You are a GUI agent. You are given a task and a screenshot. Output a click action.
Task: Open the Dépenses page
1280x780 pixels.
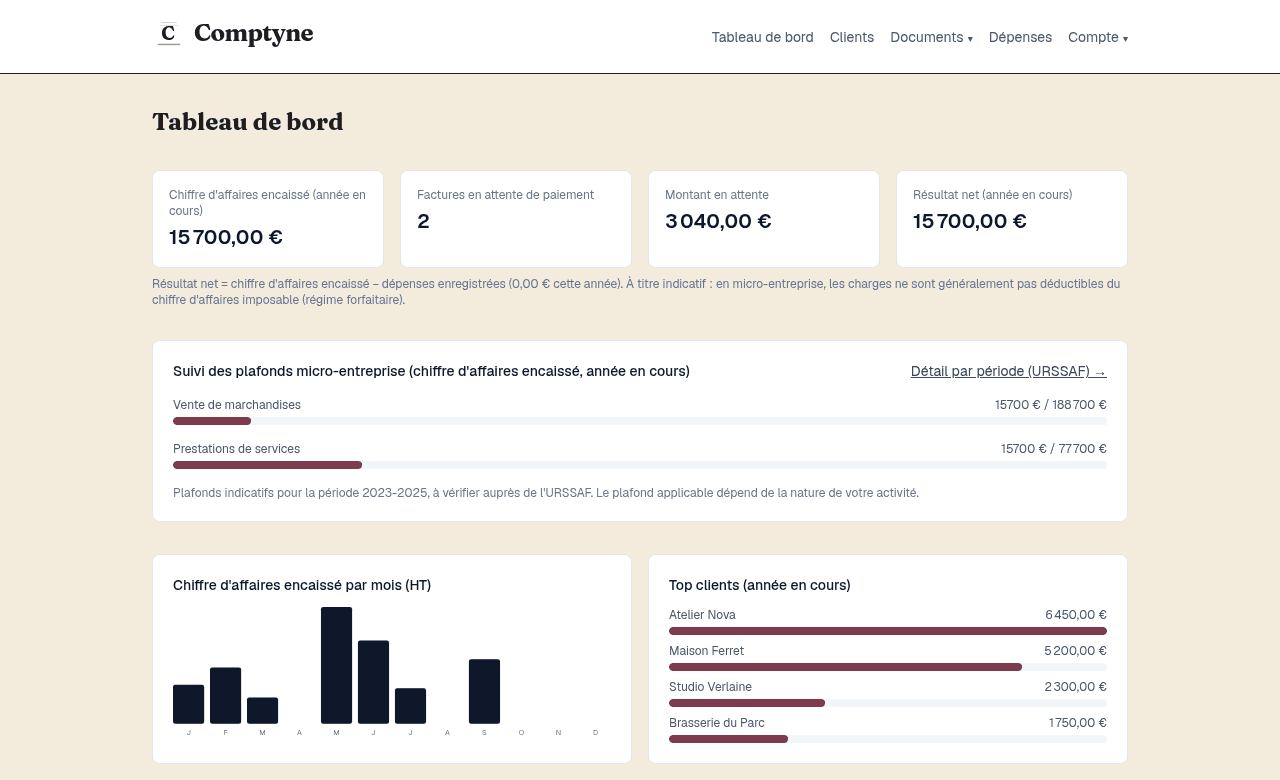click(x=1020, y=37)
